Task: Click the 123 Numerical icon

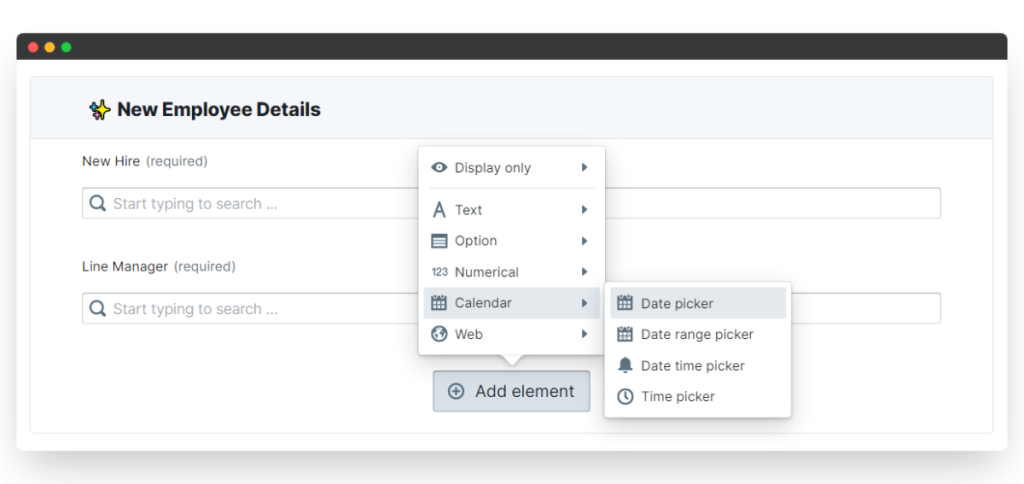Action: point(440,272)
